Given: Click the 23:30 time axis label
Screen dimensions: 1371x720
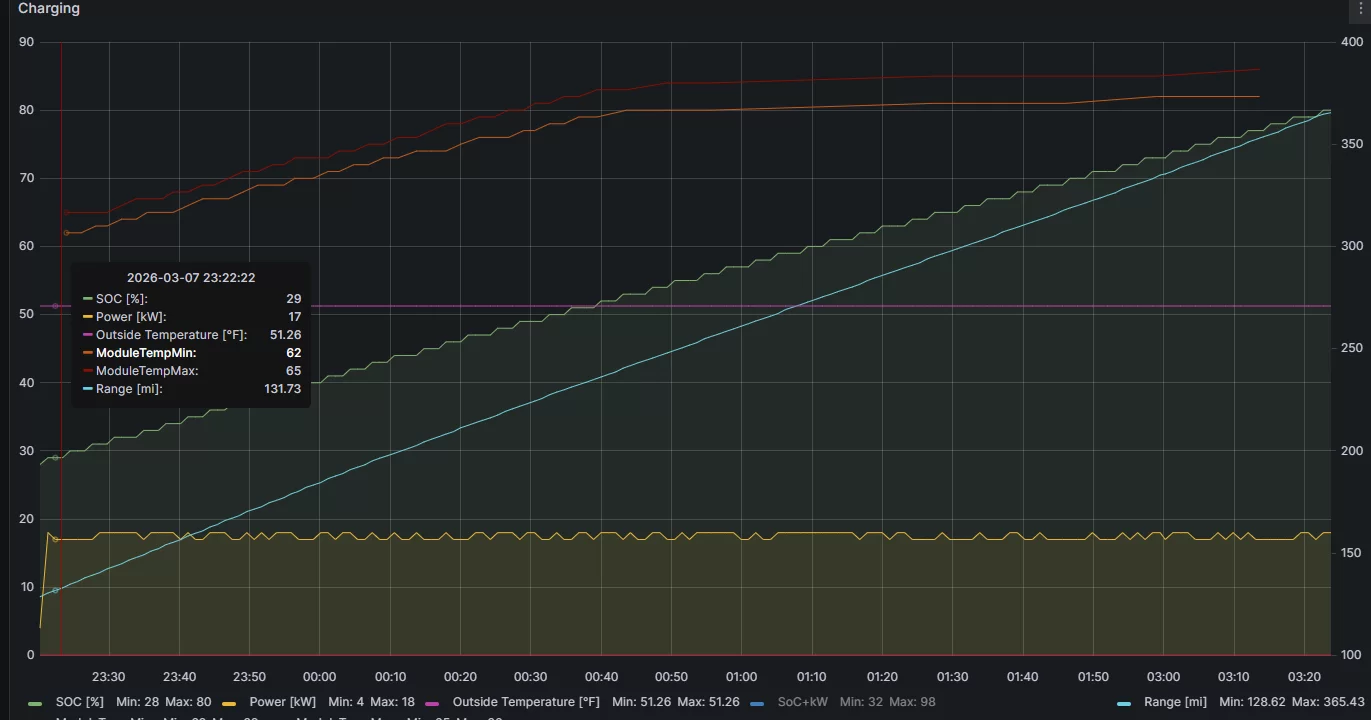Looking at the screenshot, I should click(108, 677).
